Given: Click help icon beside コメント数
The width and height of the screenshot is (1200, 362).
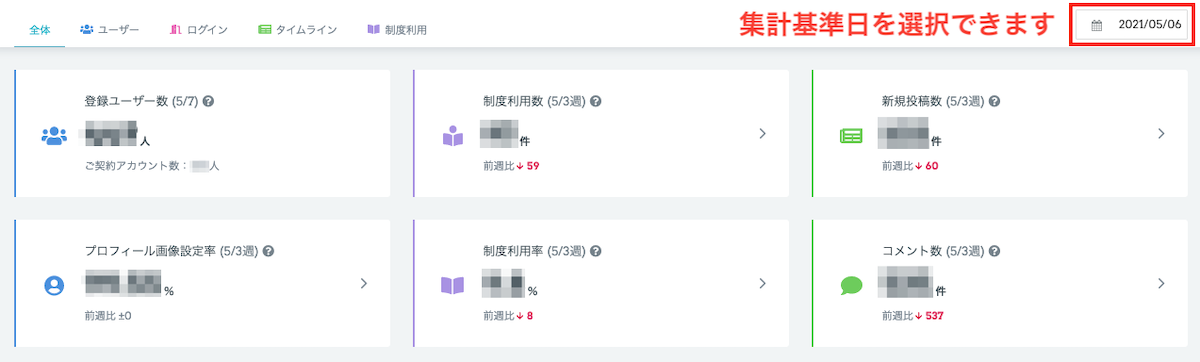Looking at the screenshot, I should [x=992, y=251].
